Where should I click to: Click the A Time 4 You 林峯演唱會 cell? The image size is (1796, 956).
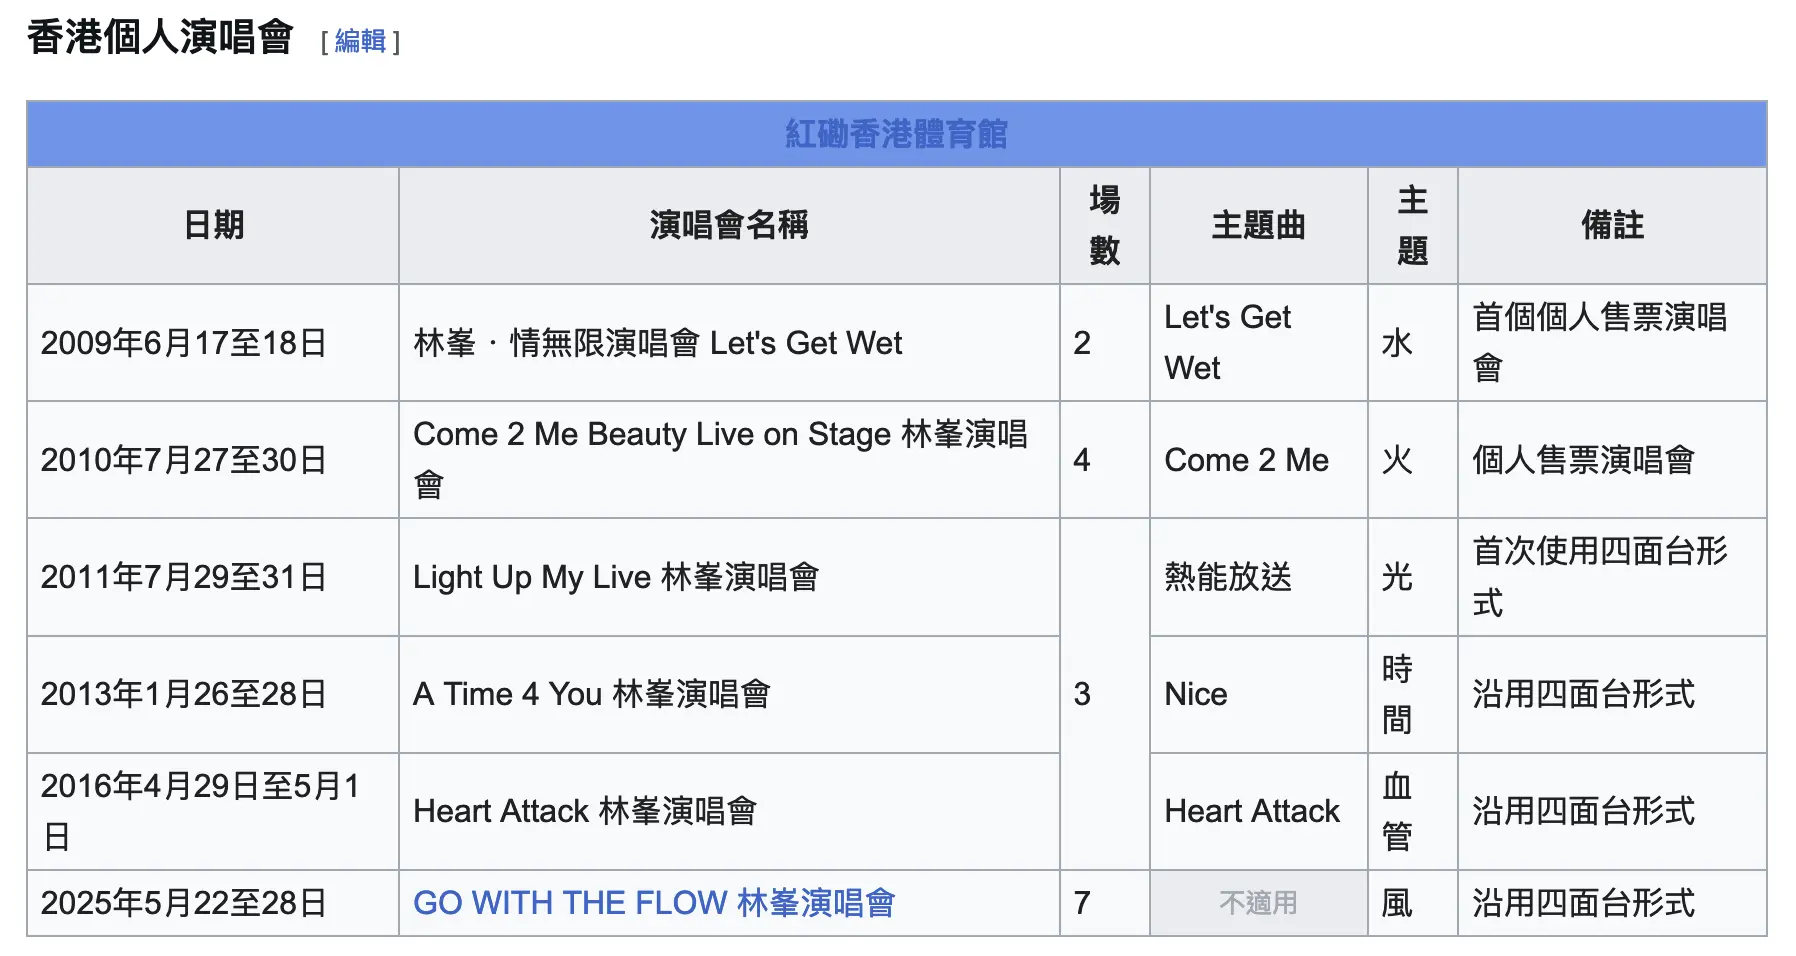[729, 694]
